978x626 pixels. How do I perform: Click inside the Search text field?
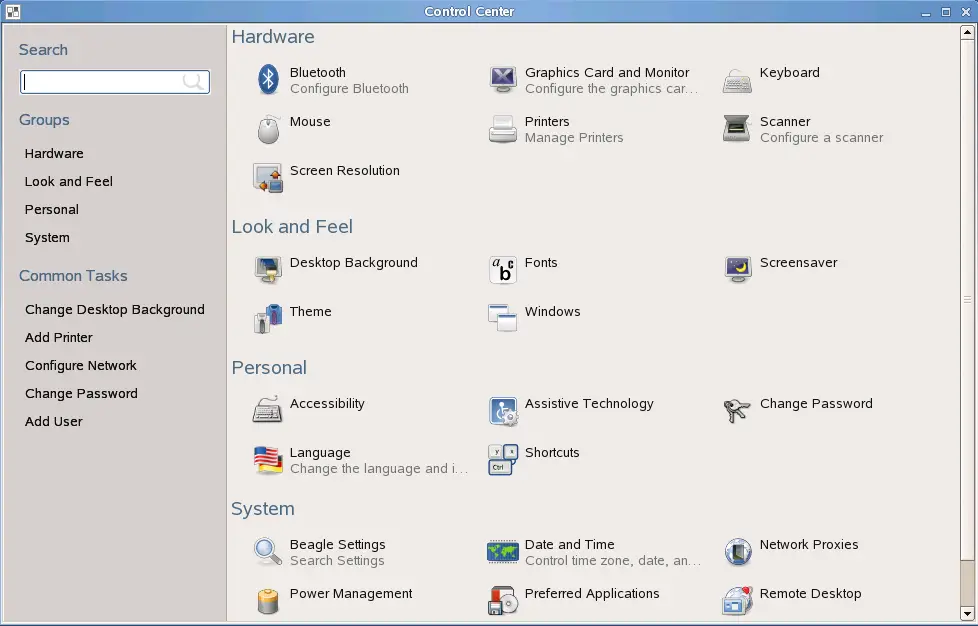point(100,82)
